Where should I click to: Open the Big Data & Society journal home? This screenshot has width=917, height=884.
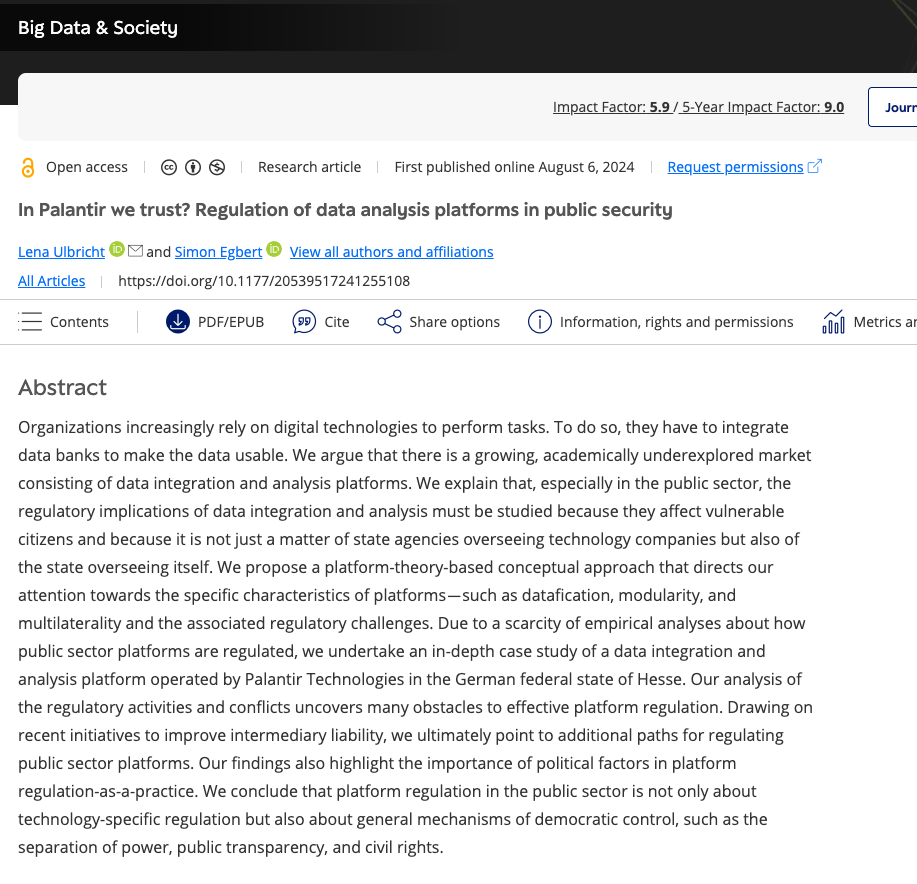[x=98, y=28]
